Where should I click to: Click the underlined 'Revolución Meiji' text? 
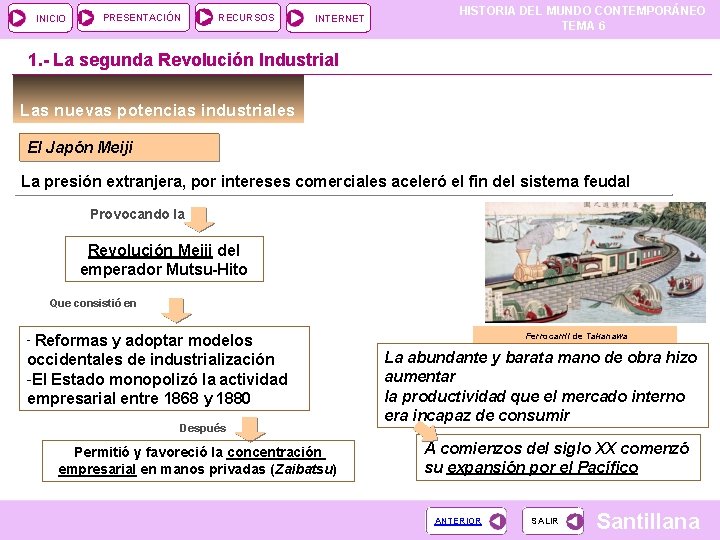(150, 250)
